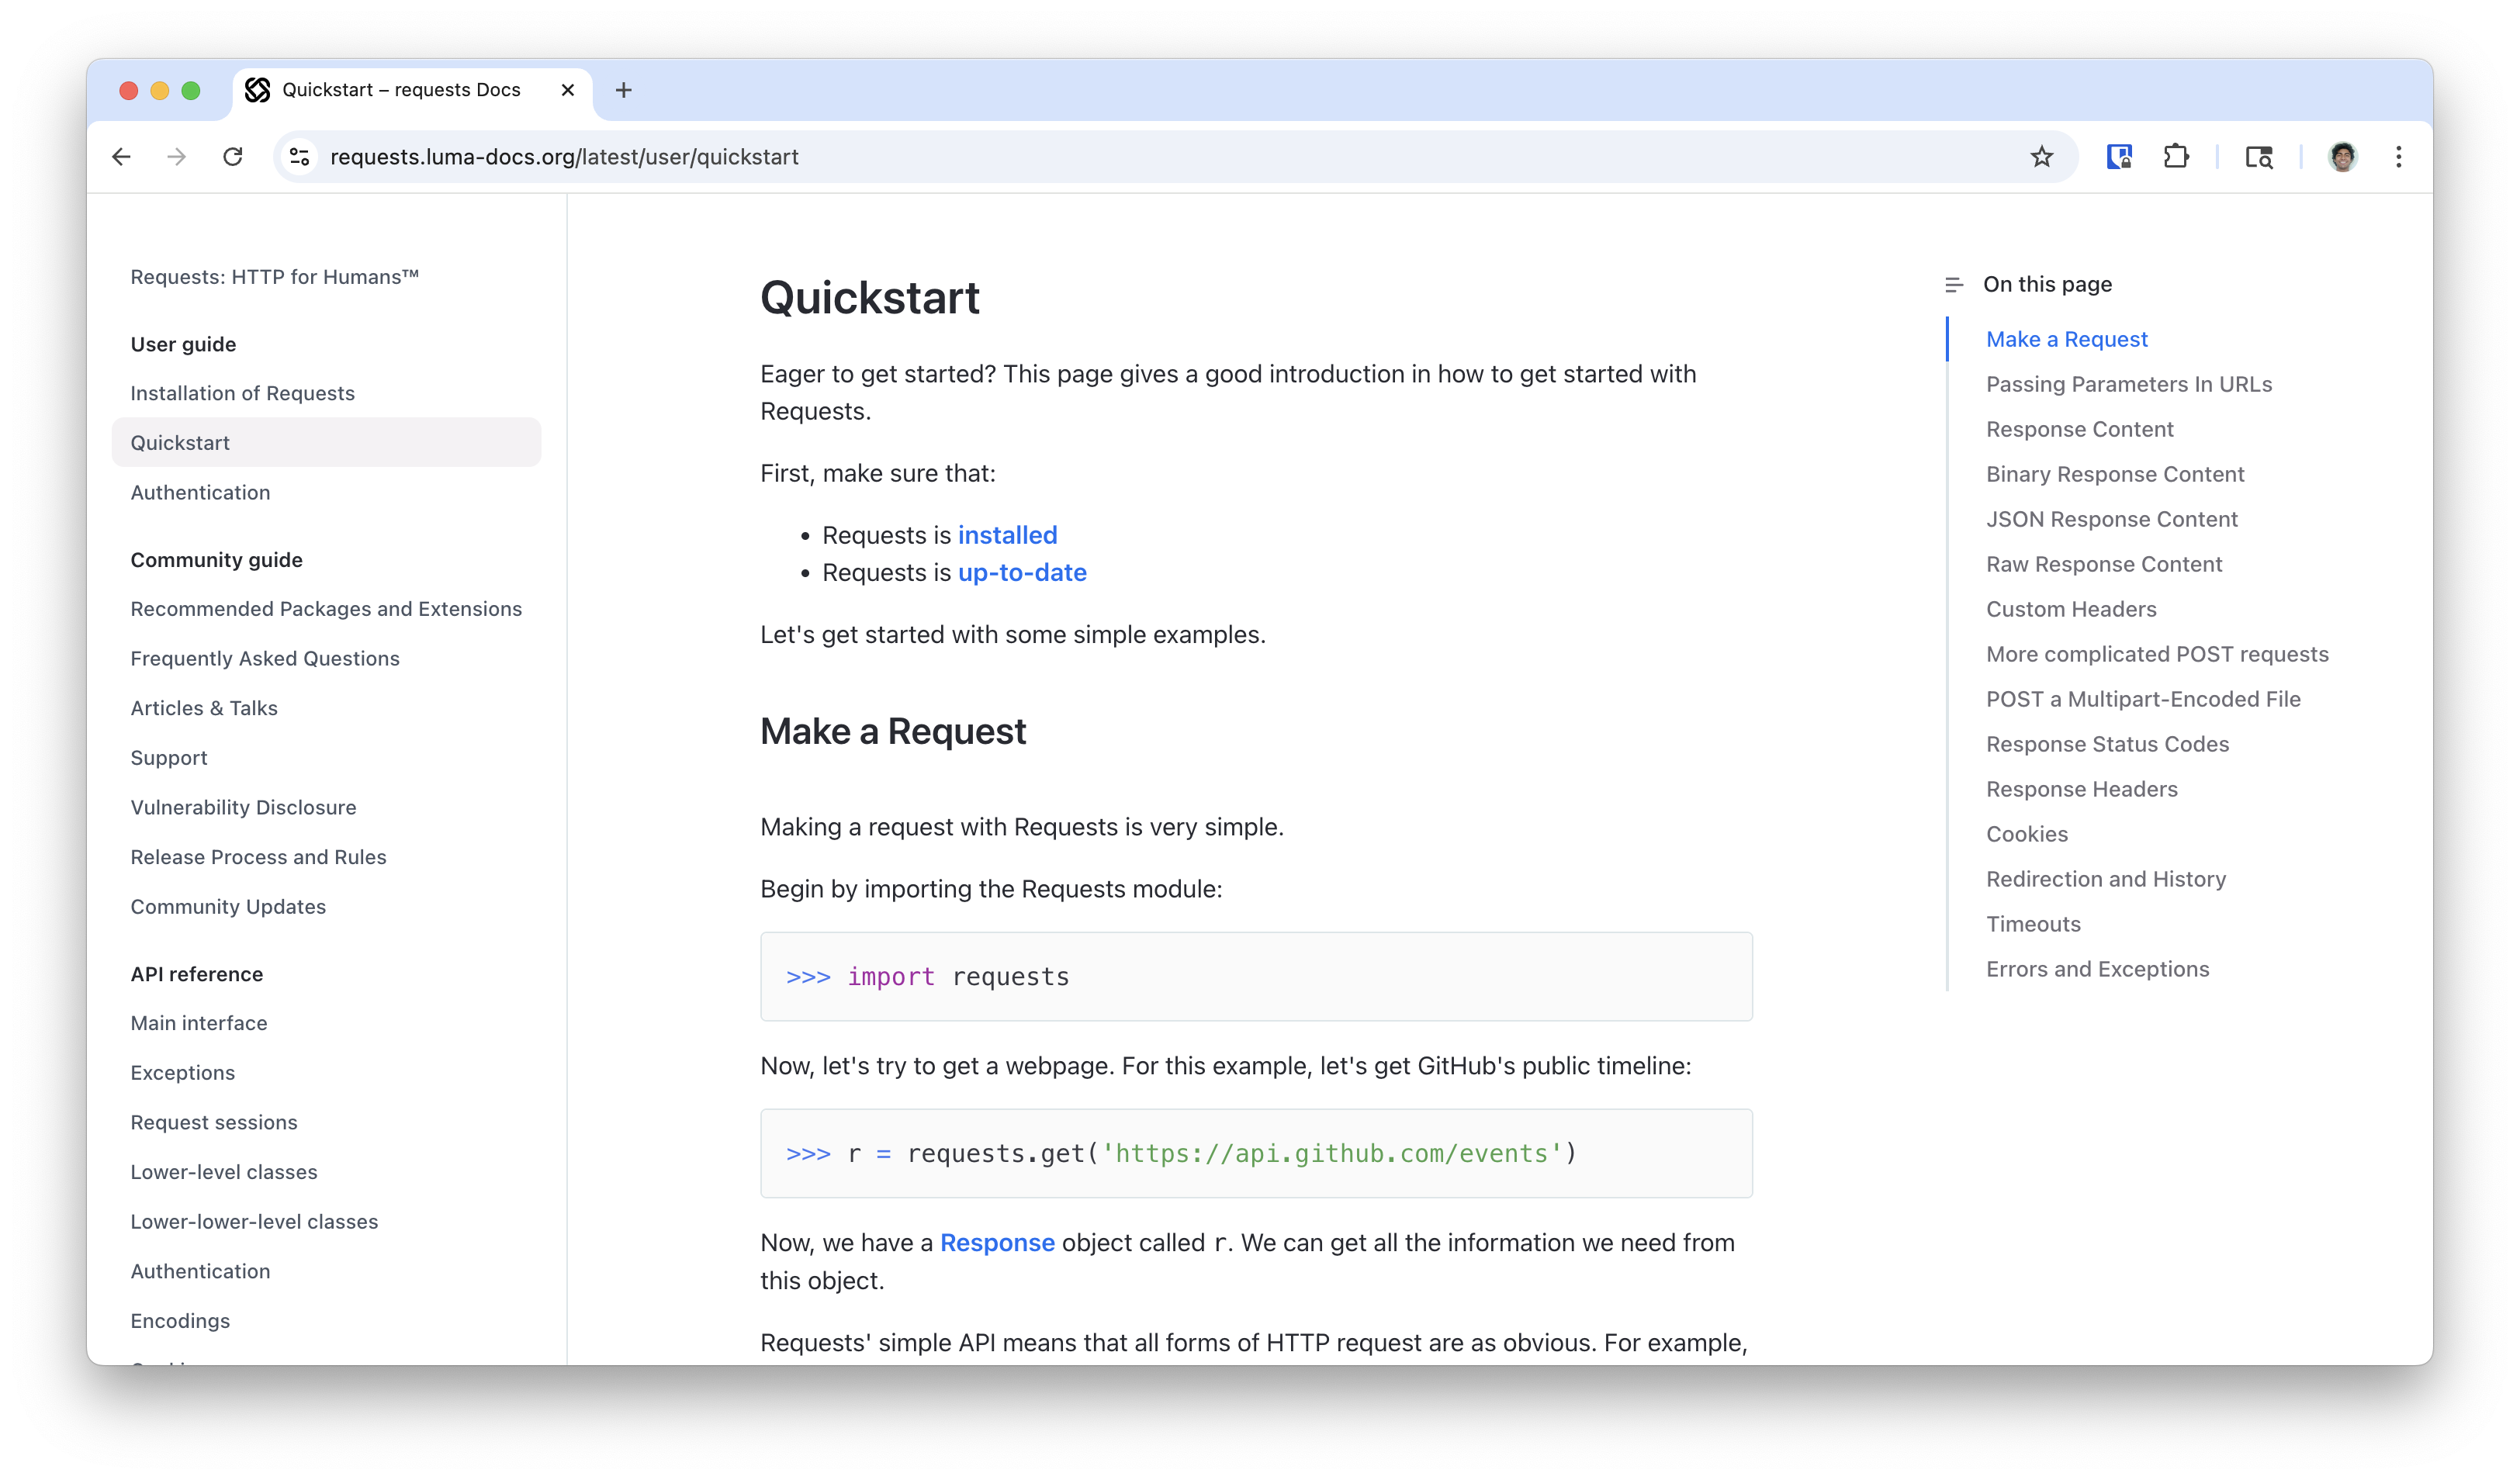Screen dimensions: 2520x1480
Task: Jump to Binary Response Content section
Action: 2115,474
